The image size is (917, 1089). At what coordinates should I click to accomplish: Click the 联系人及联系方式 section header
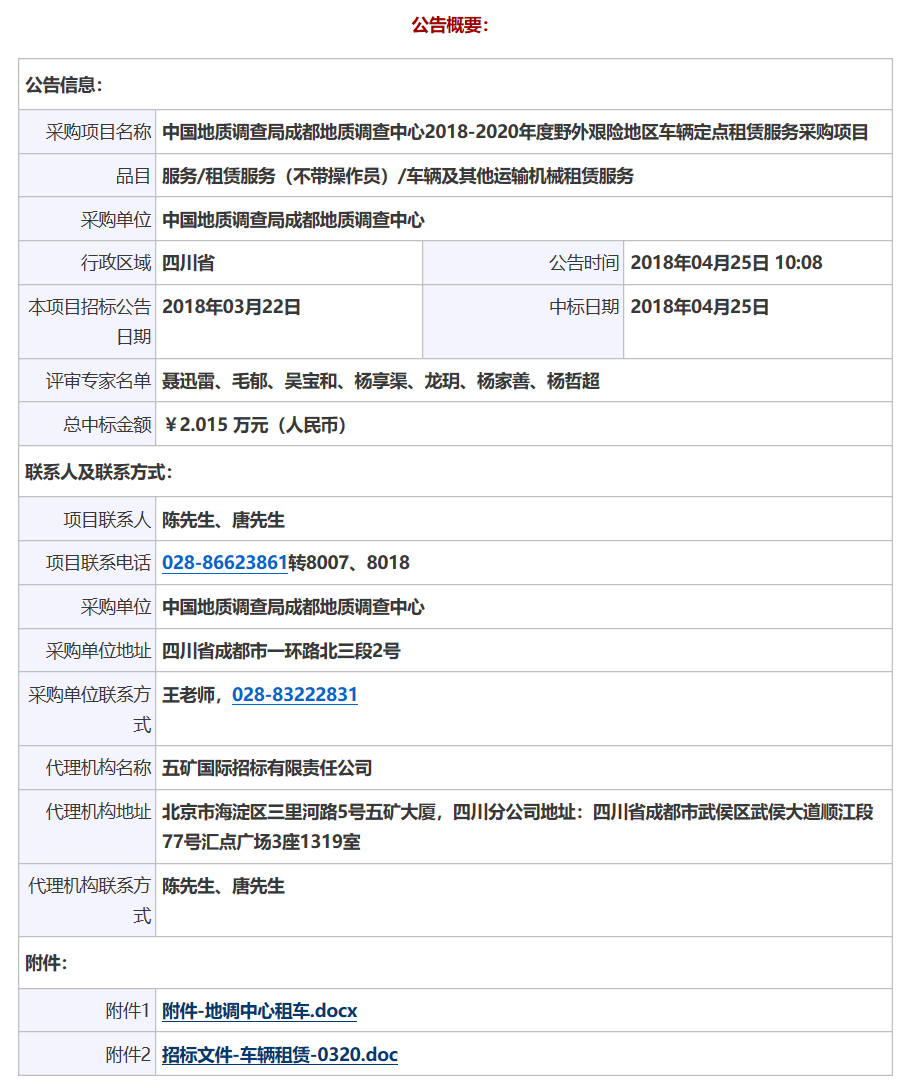99,472
